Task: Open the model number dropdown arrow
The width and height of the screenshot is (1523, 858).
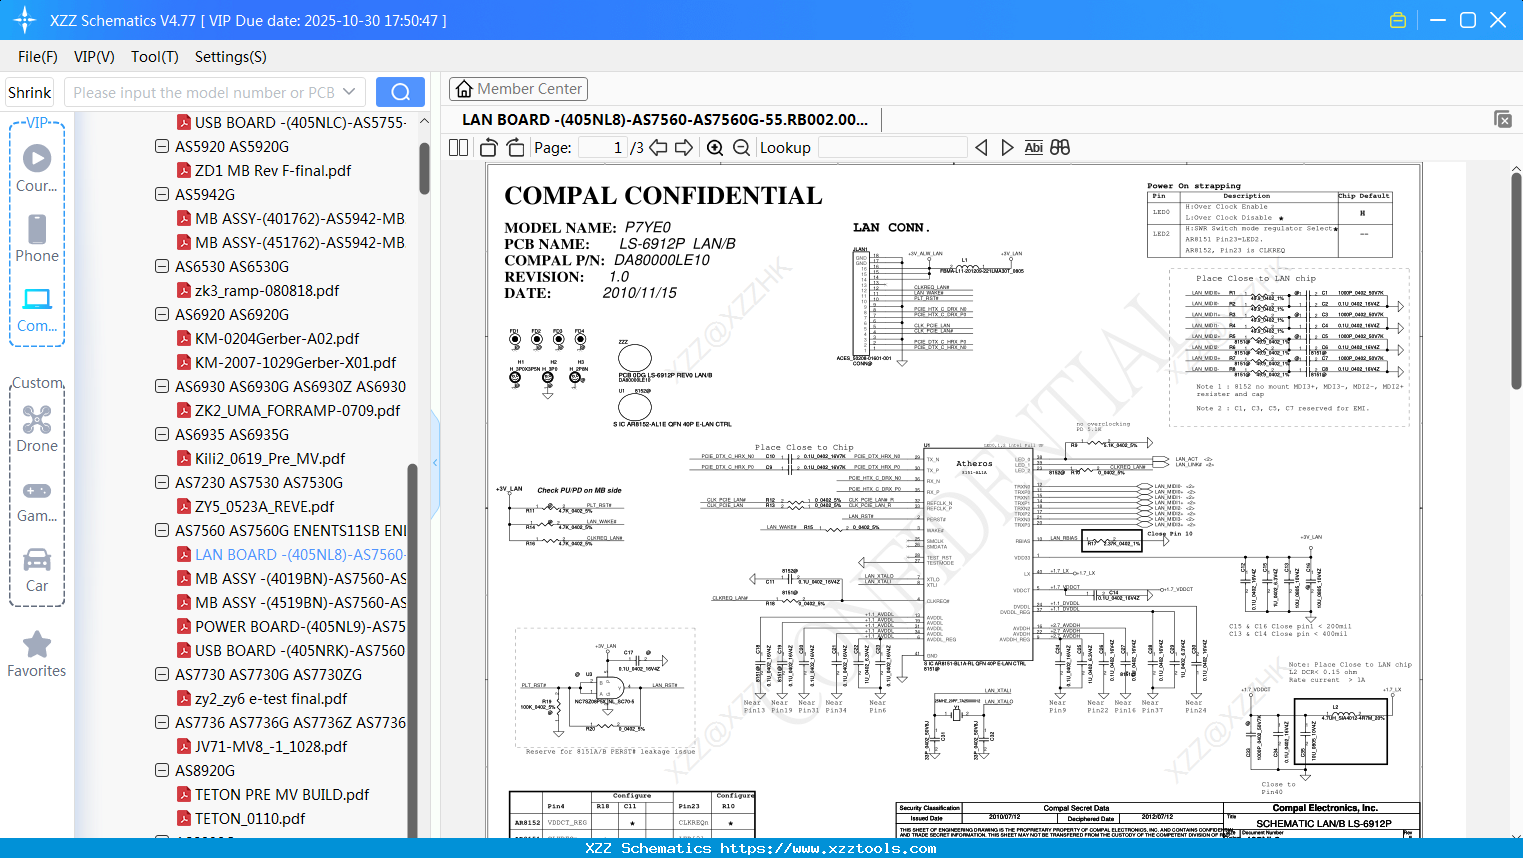Action: click(x=349, y=92)
